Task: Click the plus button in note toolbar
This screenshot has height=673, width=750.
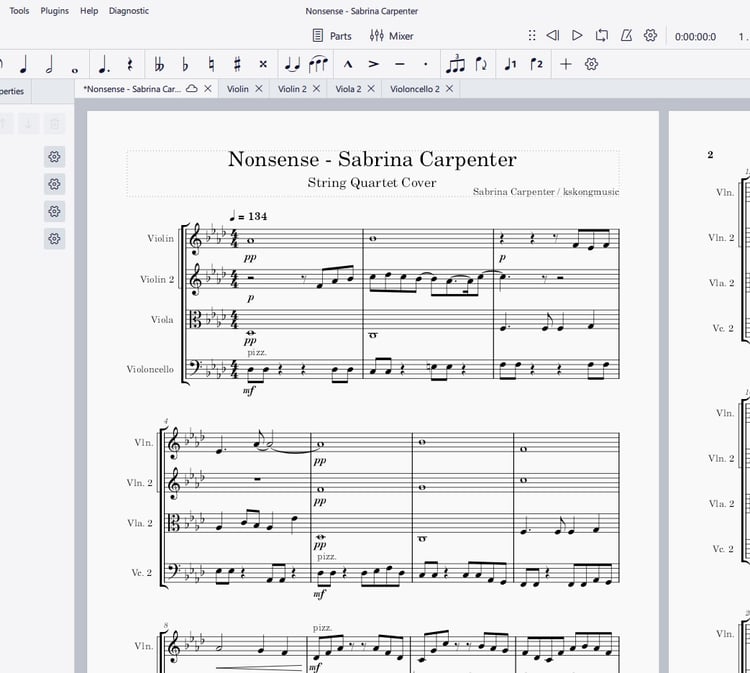Action: (566, 64)
